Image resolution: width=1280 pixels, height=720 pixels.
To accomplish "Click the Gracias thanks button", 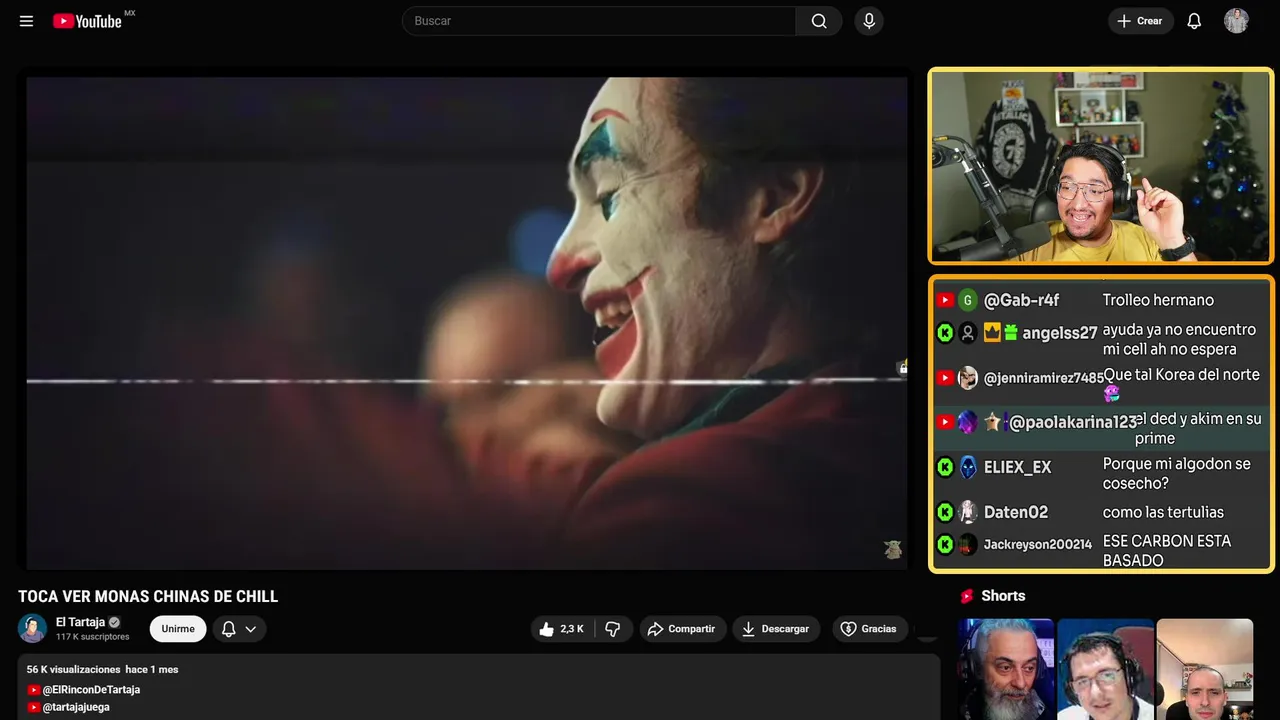I will click(x=869, y=629).
